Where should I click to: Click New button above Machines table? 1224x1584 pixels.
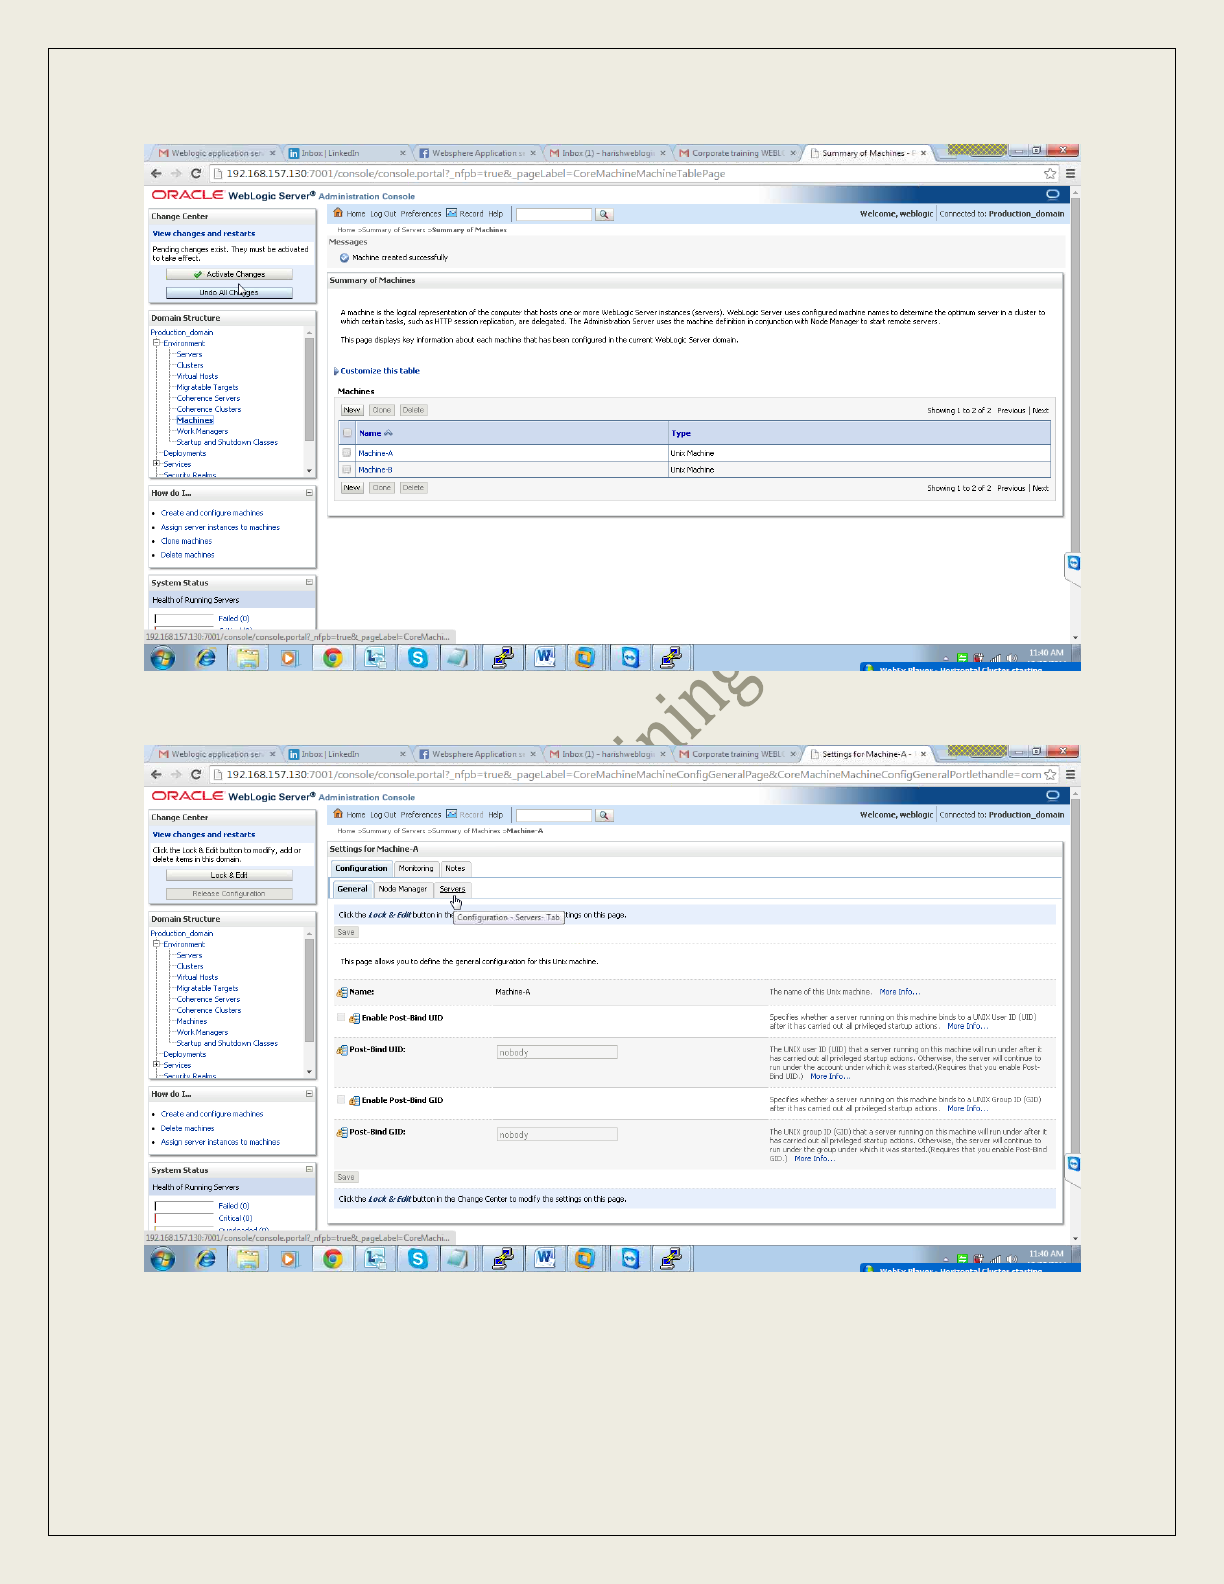(x=352, y=410)
